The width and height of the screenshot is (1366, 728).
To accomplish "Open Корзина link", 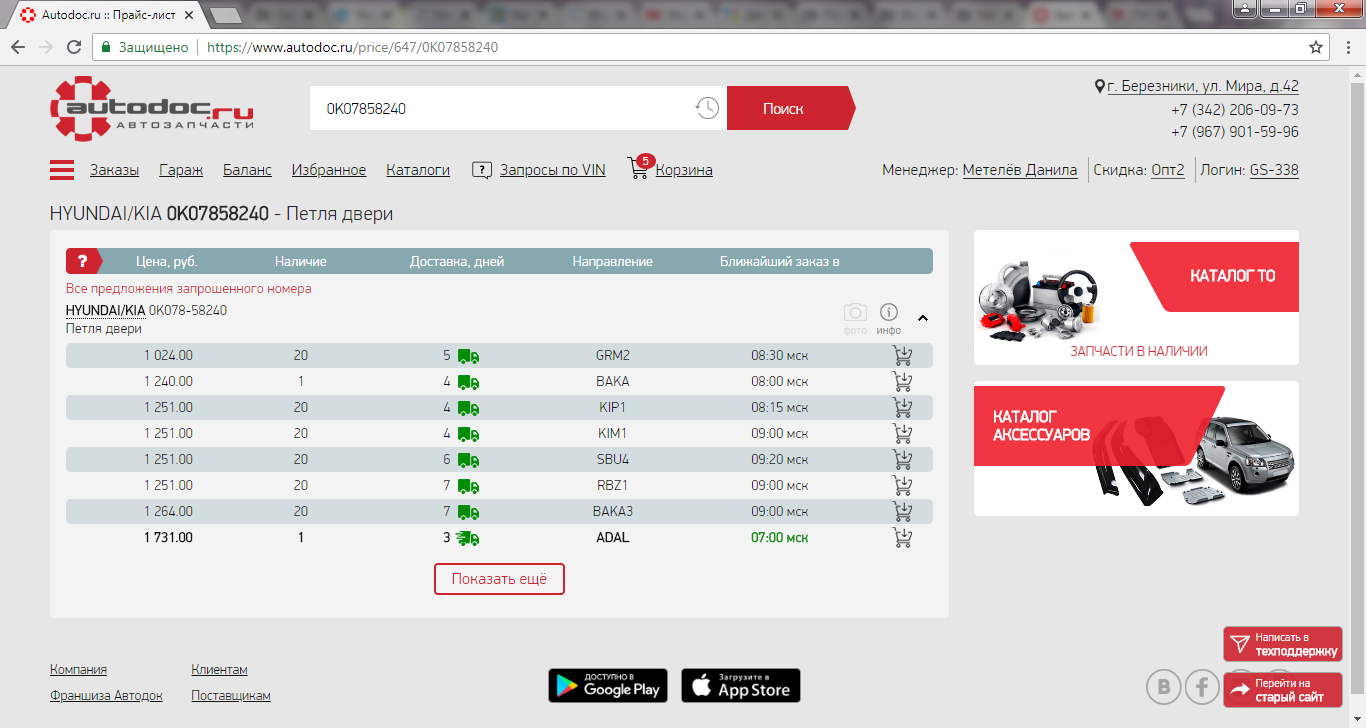I will [x=685, y=170].
